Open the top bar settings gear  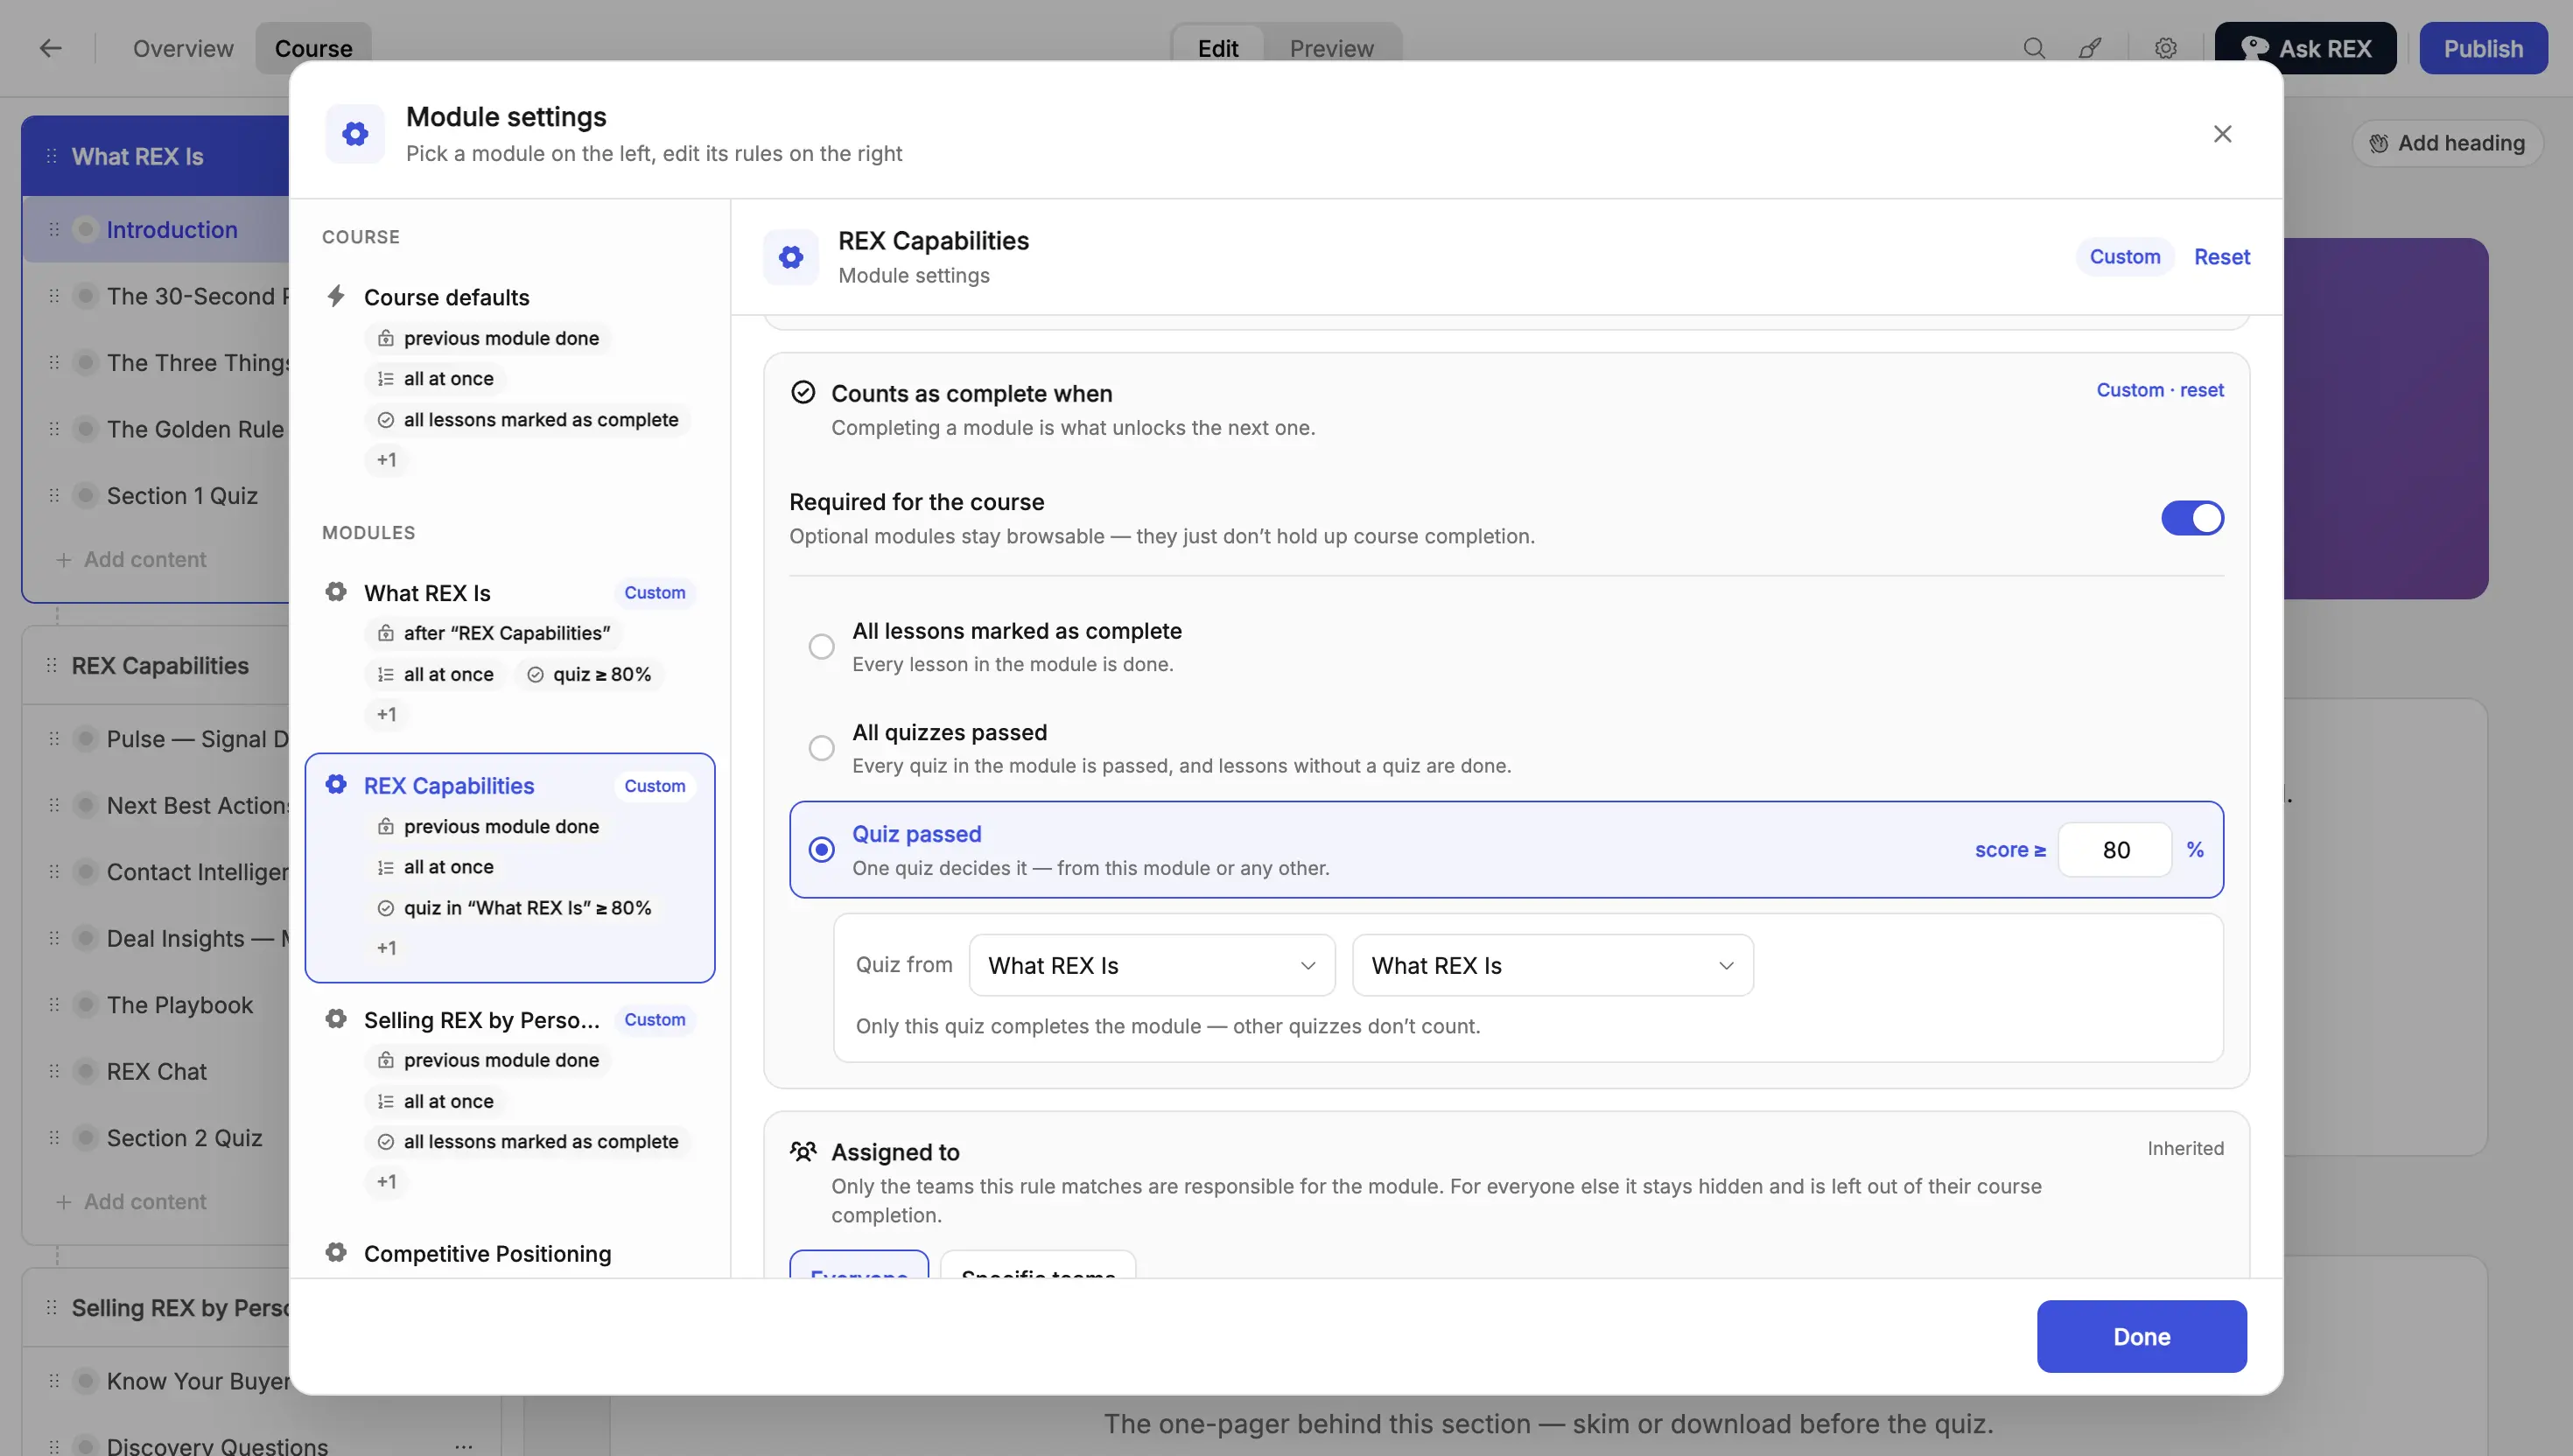pyautogui.click(x=2166, y=48)
